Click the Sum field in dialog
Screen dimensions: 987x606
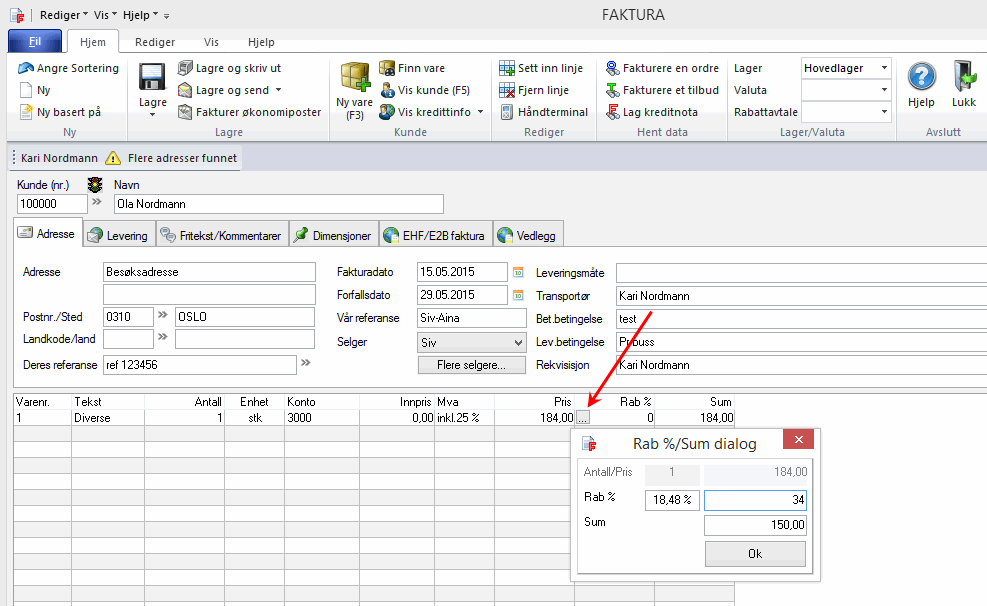755,525
